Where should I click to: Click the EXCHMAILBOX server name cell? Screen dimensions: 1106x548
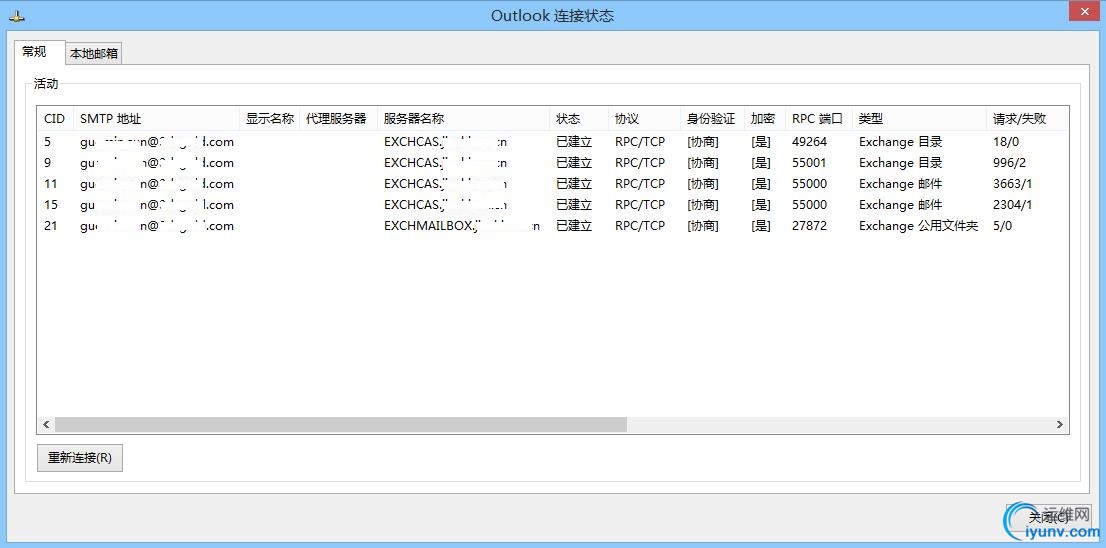462,226
